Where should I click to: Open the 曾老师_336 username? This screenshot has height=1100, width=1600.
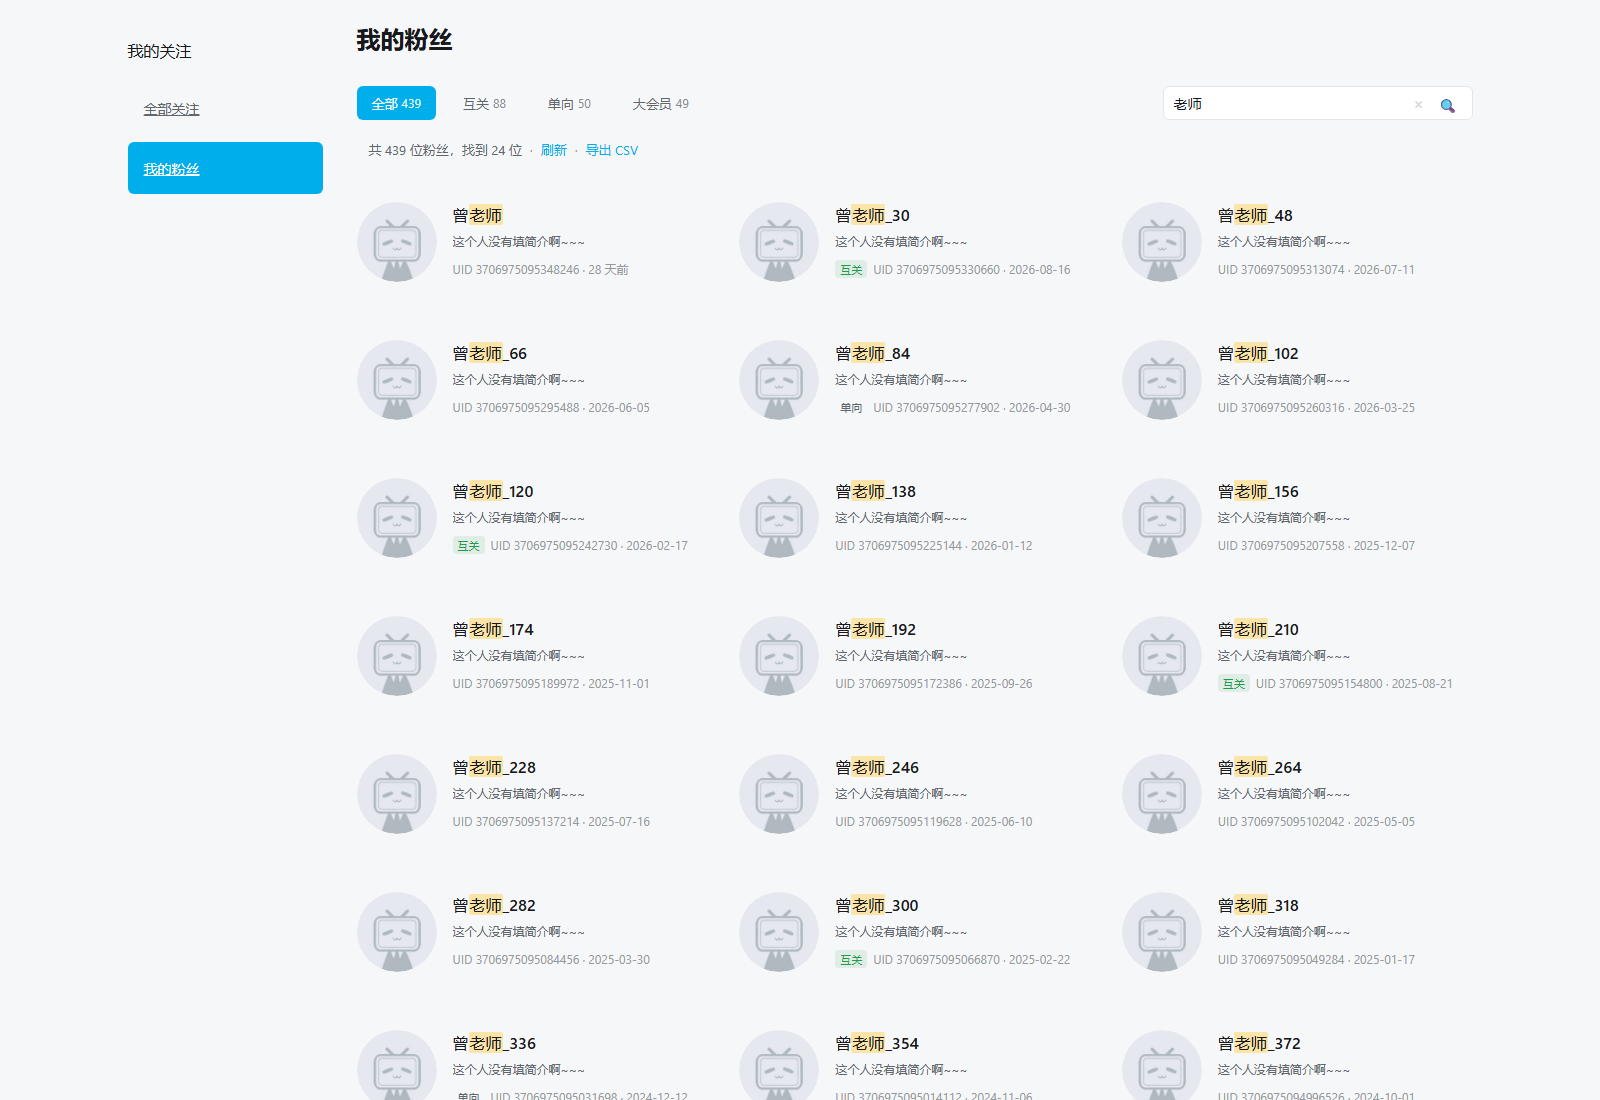pyautogui.click(x=494, y=1043)
